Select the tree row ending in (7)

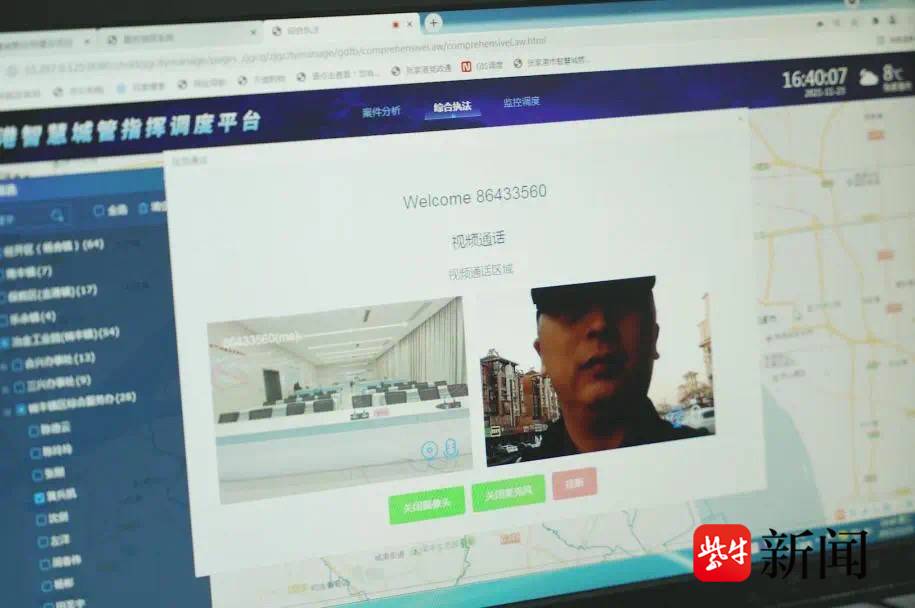(x=28, y=272)
